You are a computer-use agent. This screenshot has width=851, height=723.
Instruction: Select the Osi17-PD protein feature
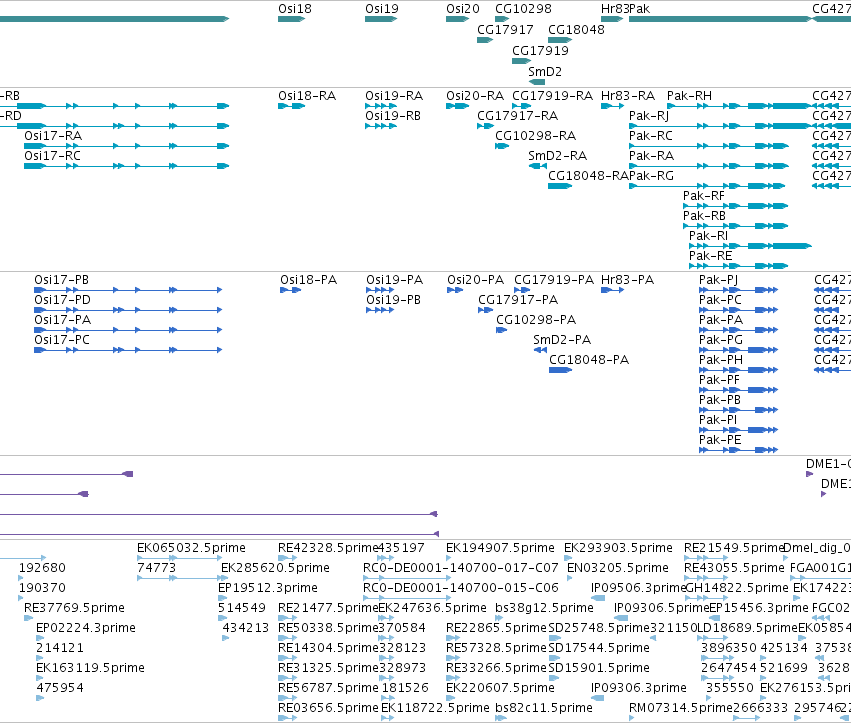tap(128, 310)
